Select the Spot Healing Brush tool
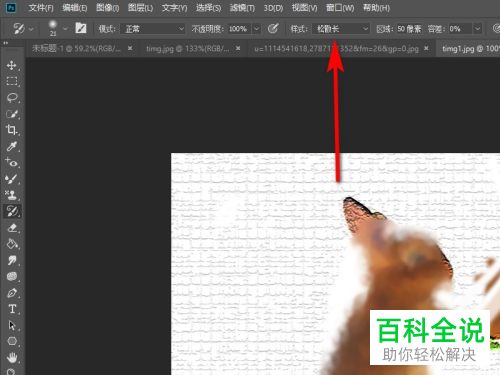The height and width of the screenshot is (375, 500). point(12,163)
